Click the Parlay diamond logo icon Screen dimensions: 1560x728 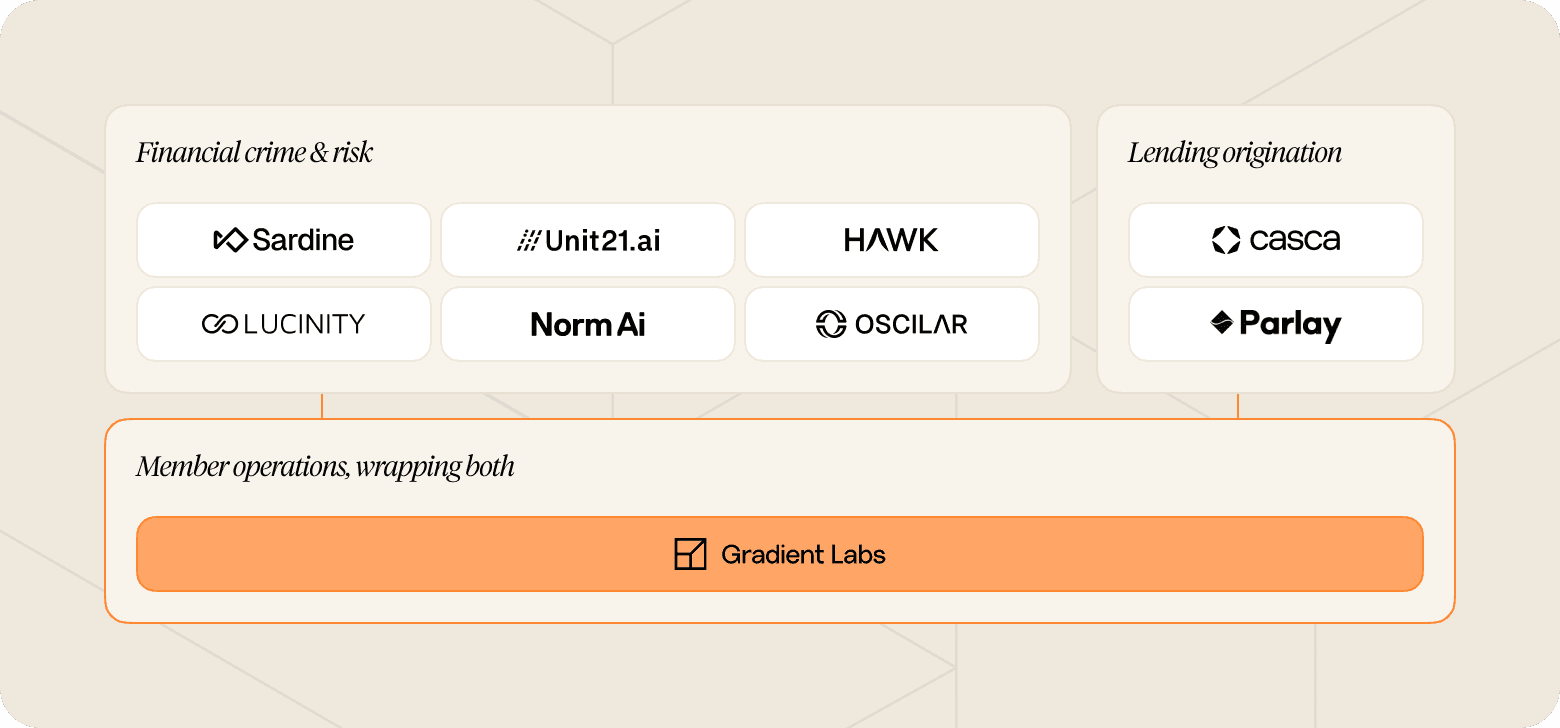tap(1222, 322)
